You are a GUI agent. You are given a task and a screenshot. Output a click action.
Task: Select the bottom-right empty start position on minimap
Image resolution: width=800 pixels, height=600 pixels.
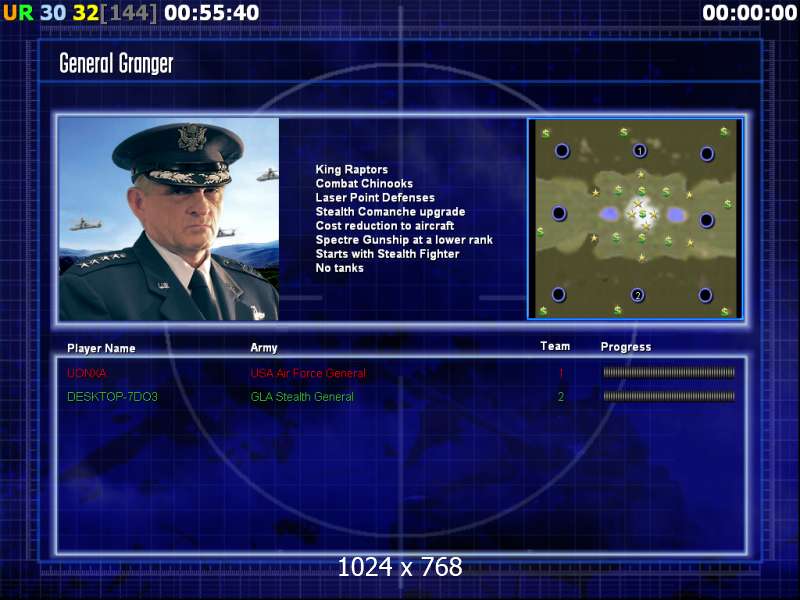(705, 295)
